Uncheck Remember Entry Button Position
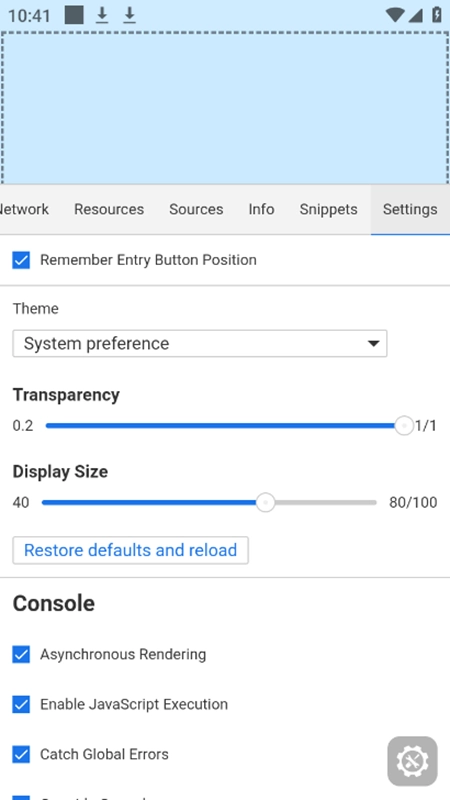450x800 pixels. click(21, 260)
